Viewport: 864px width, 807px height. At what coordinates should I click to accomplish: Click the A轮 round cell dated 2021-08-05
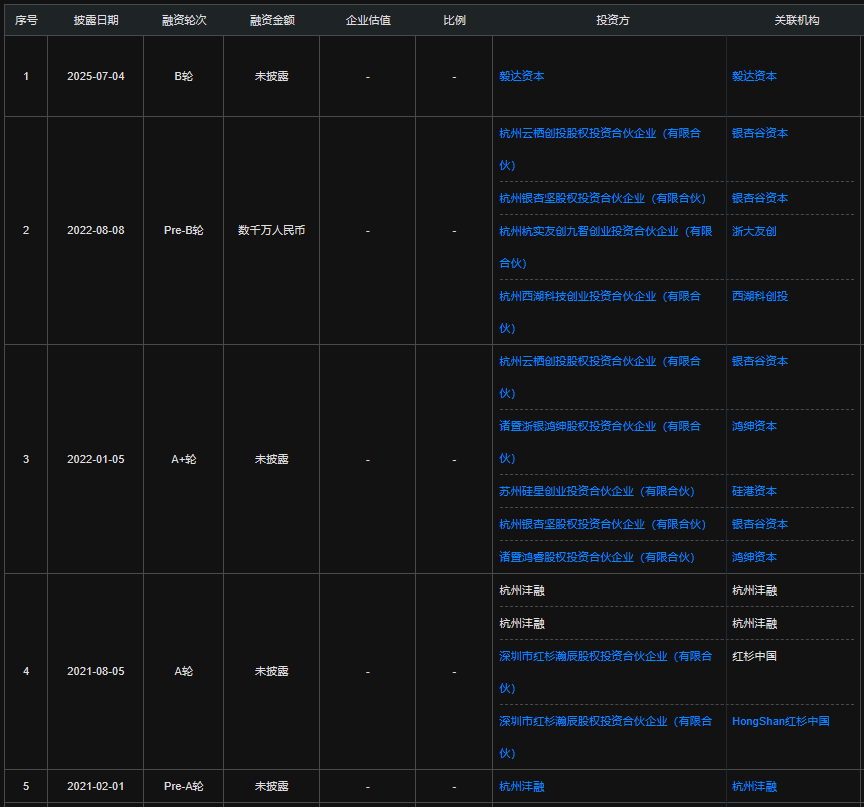pos(183,671)
